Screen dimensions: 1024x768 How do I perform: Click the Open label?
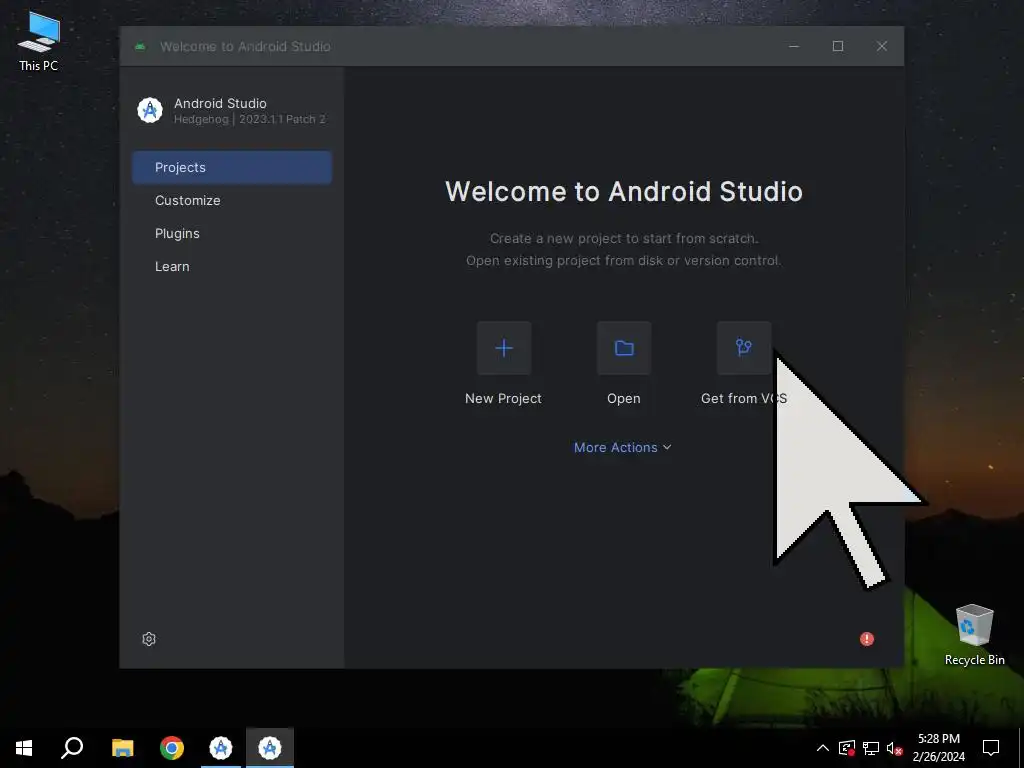coord(624,398)
